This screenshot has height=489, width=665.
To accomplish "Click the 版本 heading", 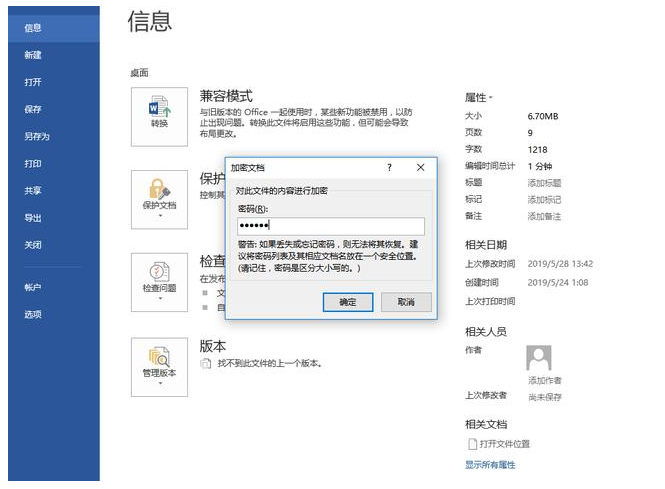I will [212, 346].
